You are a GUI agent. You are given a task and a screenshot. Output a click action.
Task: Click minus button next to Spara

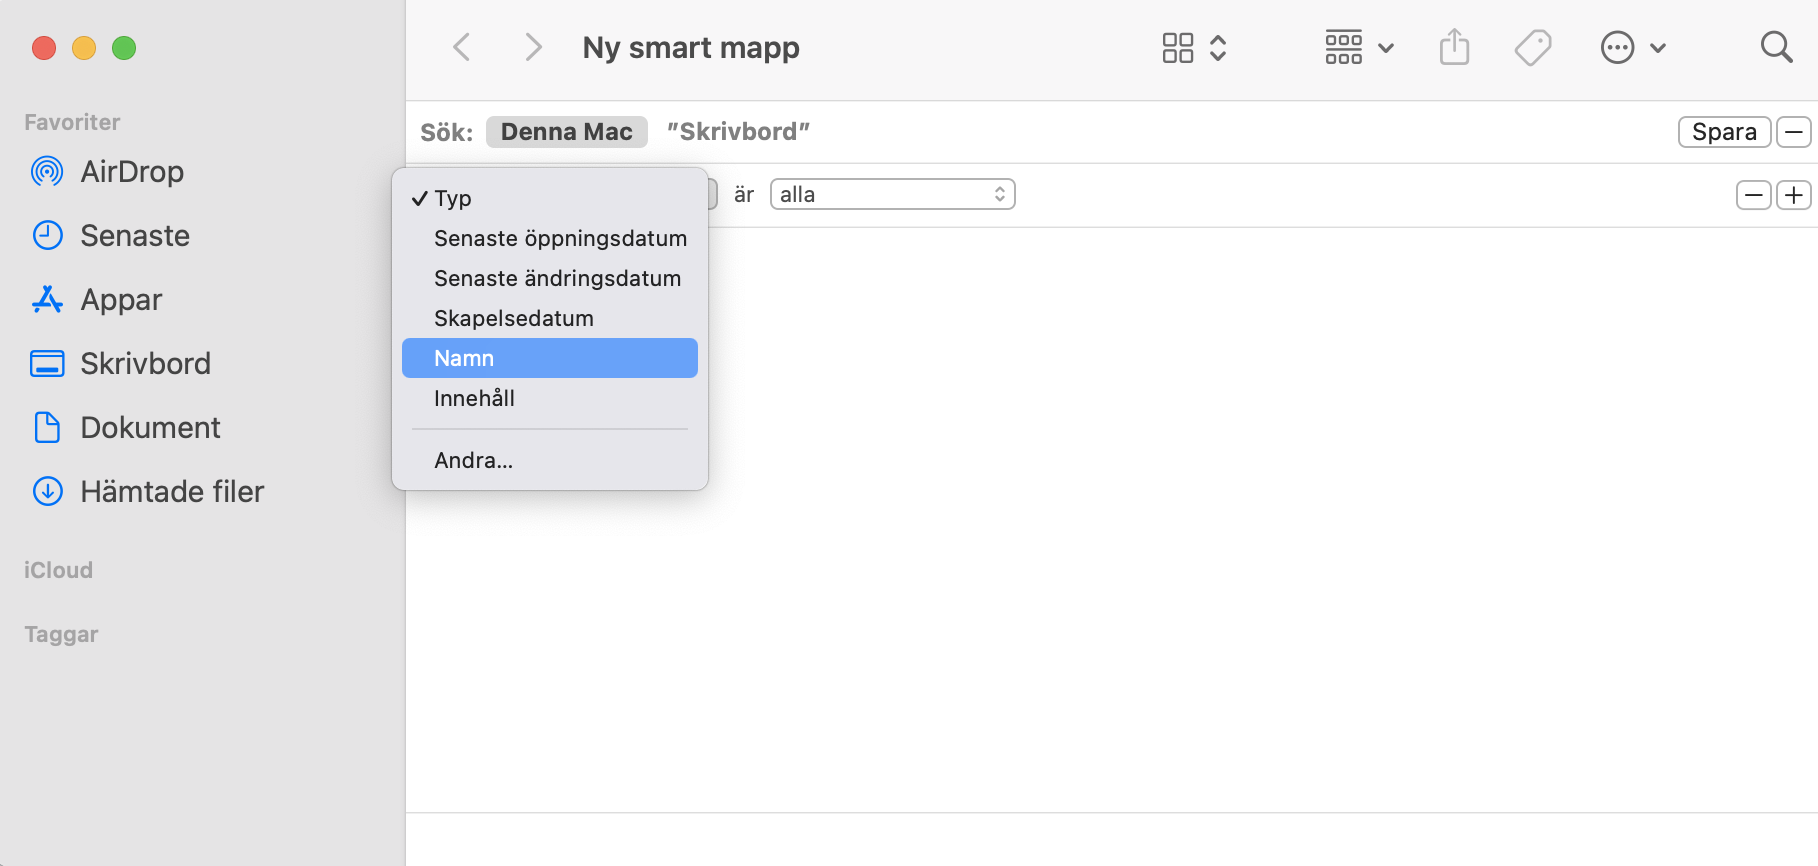point(1794,132)
